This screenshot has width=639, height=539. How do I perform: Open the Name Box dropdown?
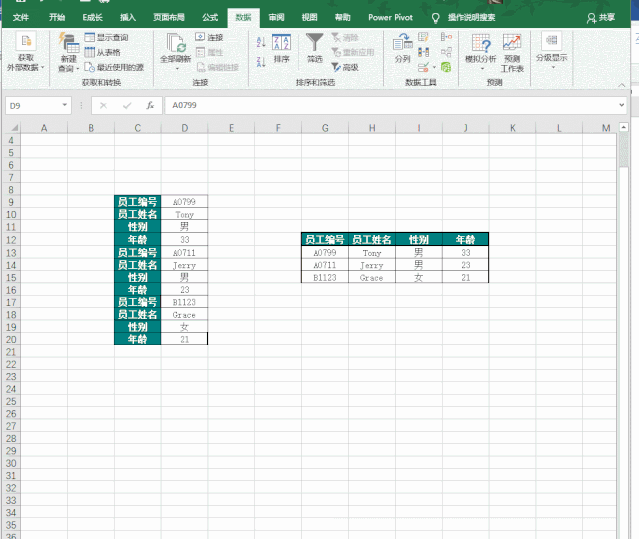click(64, 105)
